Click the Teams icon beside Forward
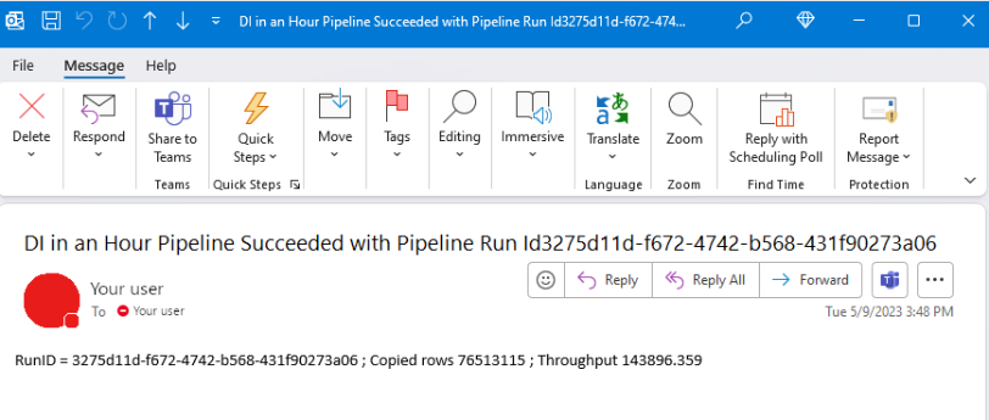 pyautogui.click(x=889, y=280)
